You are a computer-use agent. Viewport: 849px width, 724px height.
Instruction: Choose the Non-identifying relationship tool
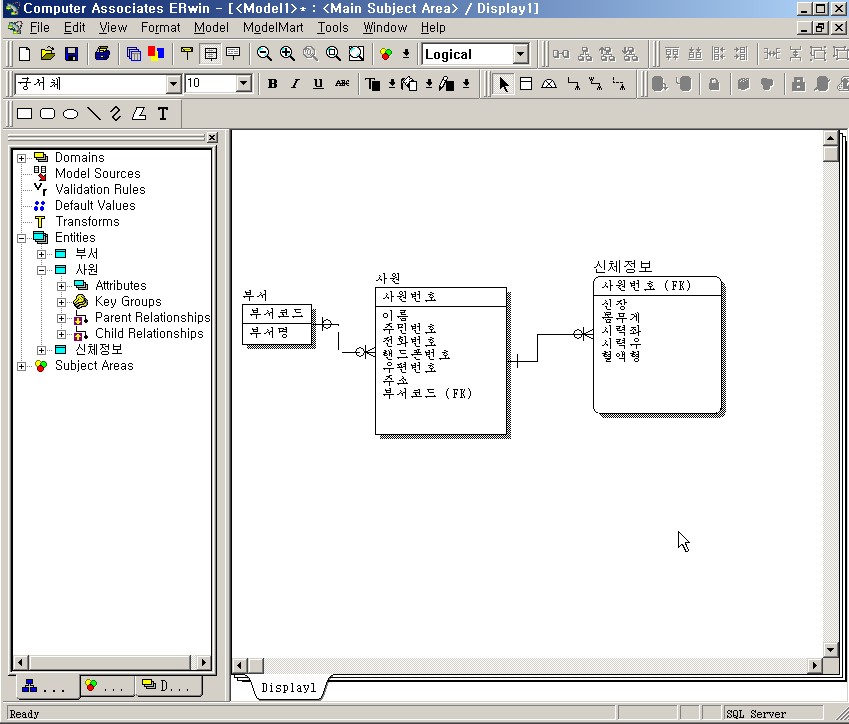(619, 83)
